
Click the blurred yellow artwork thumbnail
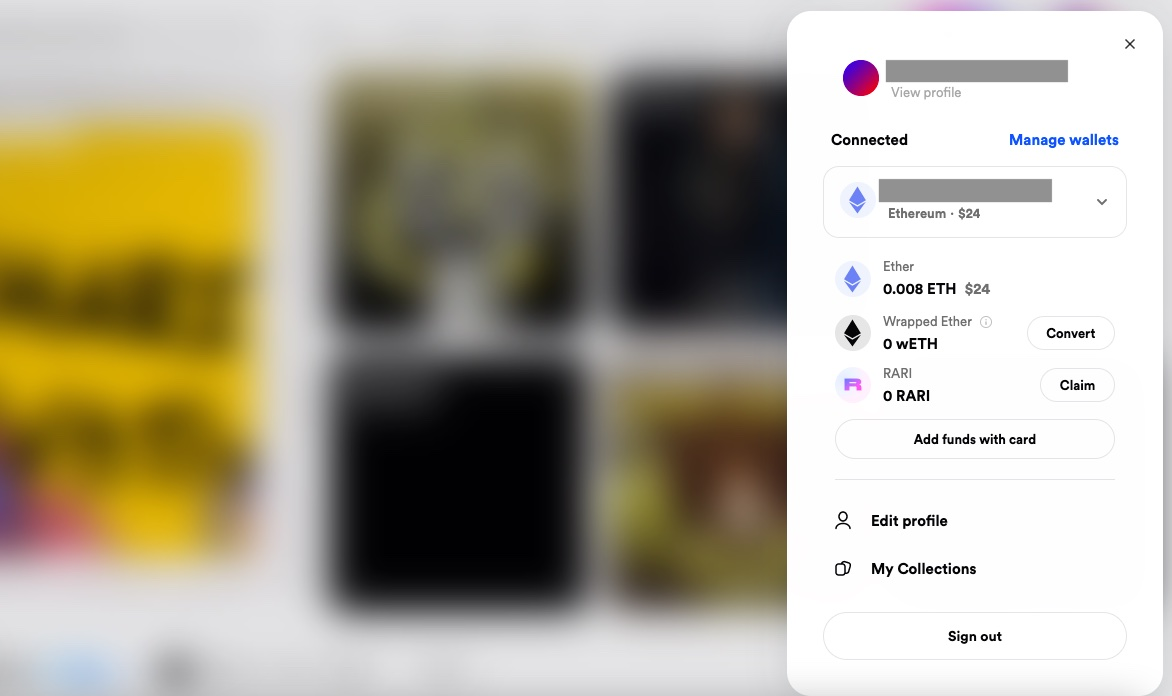click(129, 336)
